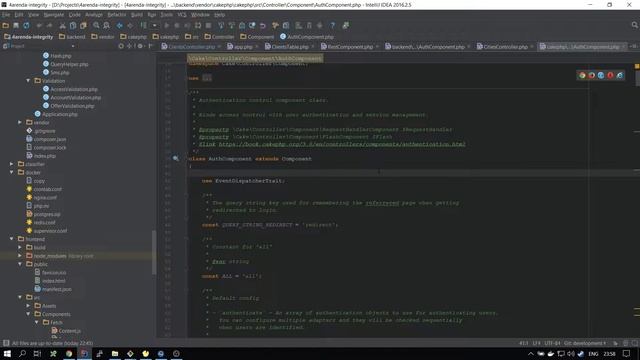Image resolution: width=640 pixels, height=360 pixels.
Task: Switch to RestComponent.php tab
Action: (350, 47)
